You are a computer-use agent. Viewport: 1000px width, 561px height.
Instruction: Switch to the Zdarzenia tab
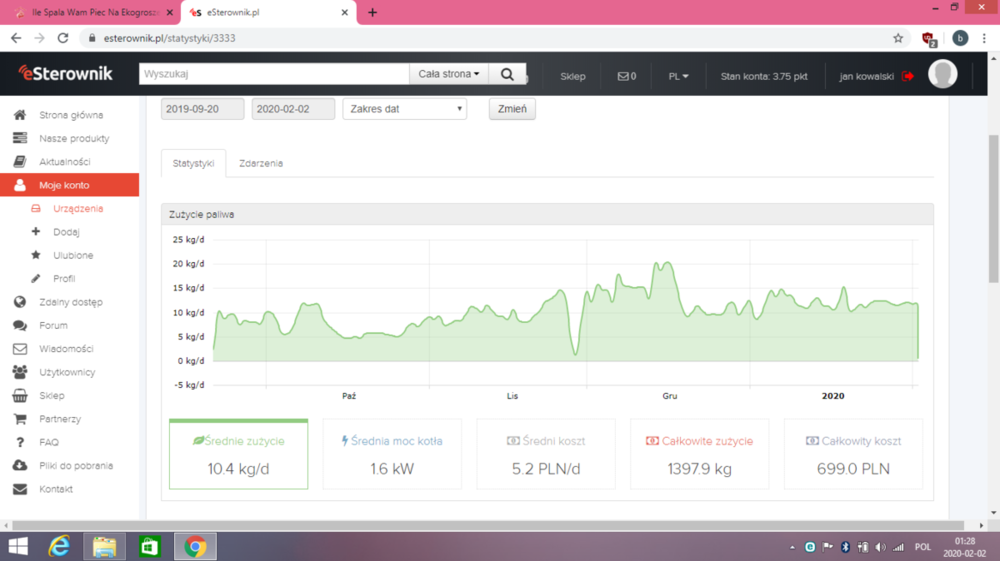pyautogui.click(x=261, y=163)
